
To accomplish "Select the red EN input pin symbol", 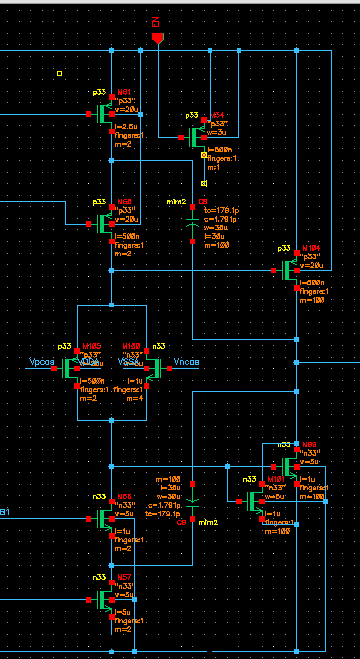I will pos(158,38).
